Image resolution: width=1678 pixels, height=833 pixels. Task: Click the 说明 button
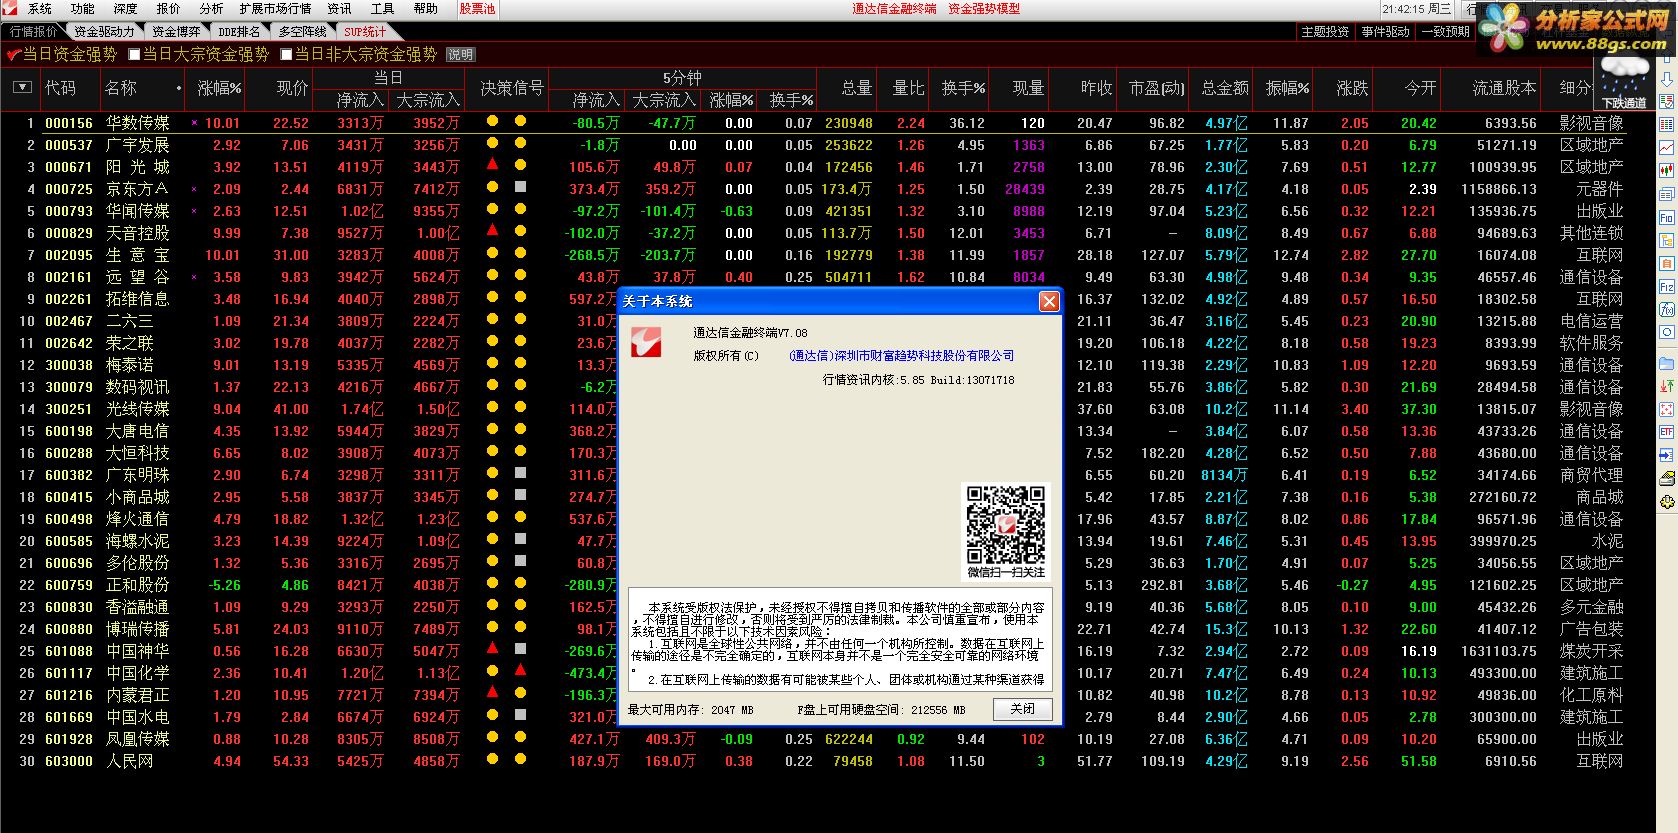pyautogui.click(x=460, y=54)
